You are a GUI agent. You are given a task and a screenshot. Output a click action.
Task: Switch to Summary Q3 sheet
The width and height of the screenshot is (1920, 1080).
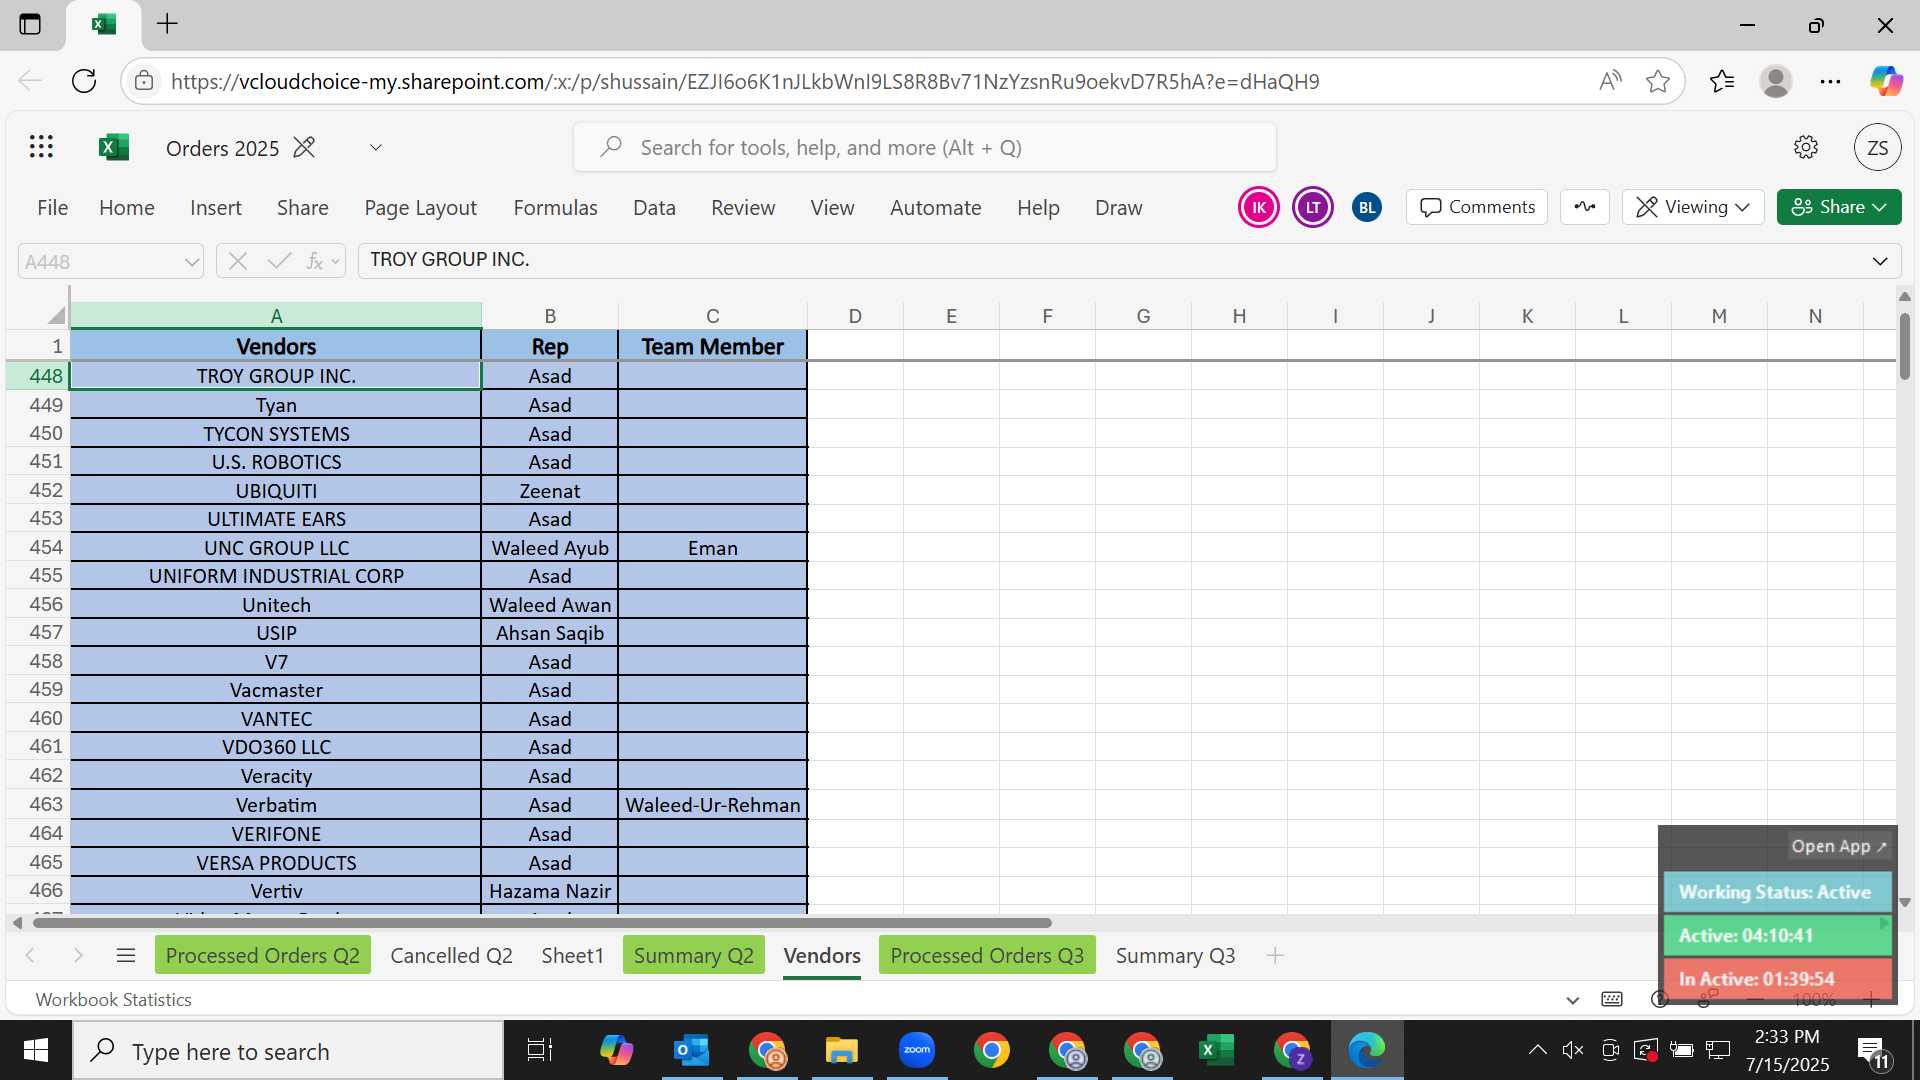tap(1175, 955)
